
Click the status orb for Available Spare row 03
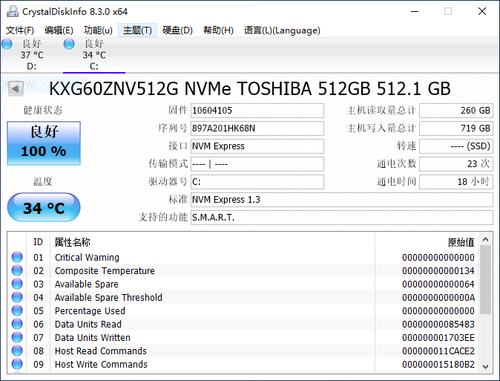click(x=17, y=284)
